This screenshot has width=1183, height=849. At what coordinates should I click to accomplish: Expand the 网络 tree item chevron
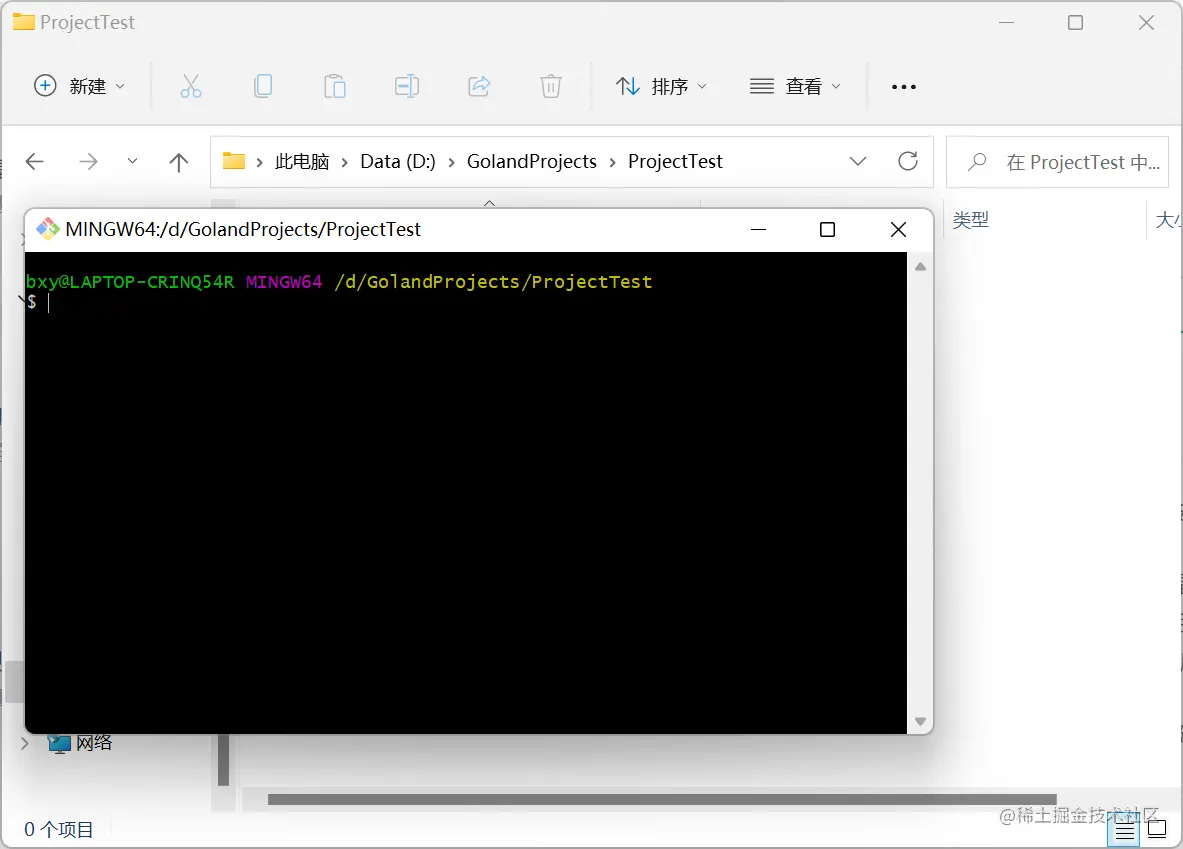[25, 743]
